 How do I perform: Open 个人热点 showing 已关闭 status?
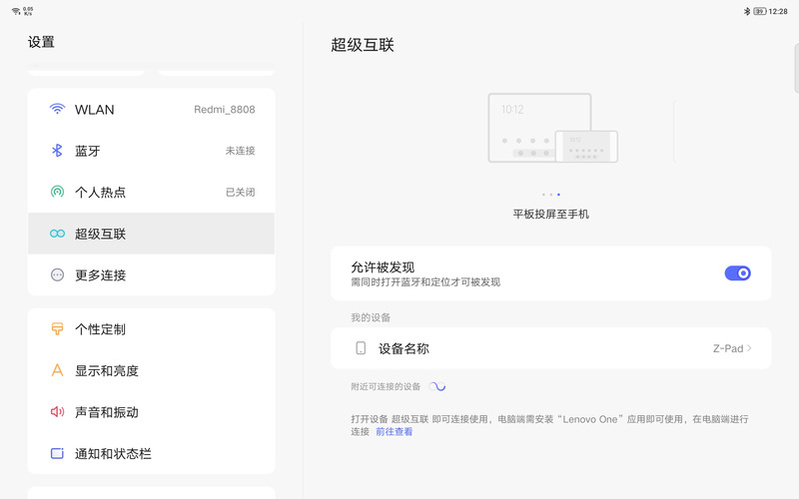[151, 192]
